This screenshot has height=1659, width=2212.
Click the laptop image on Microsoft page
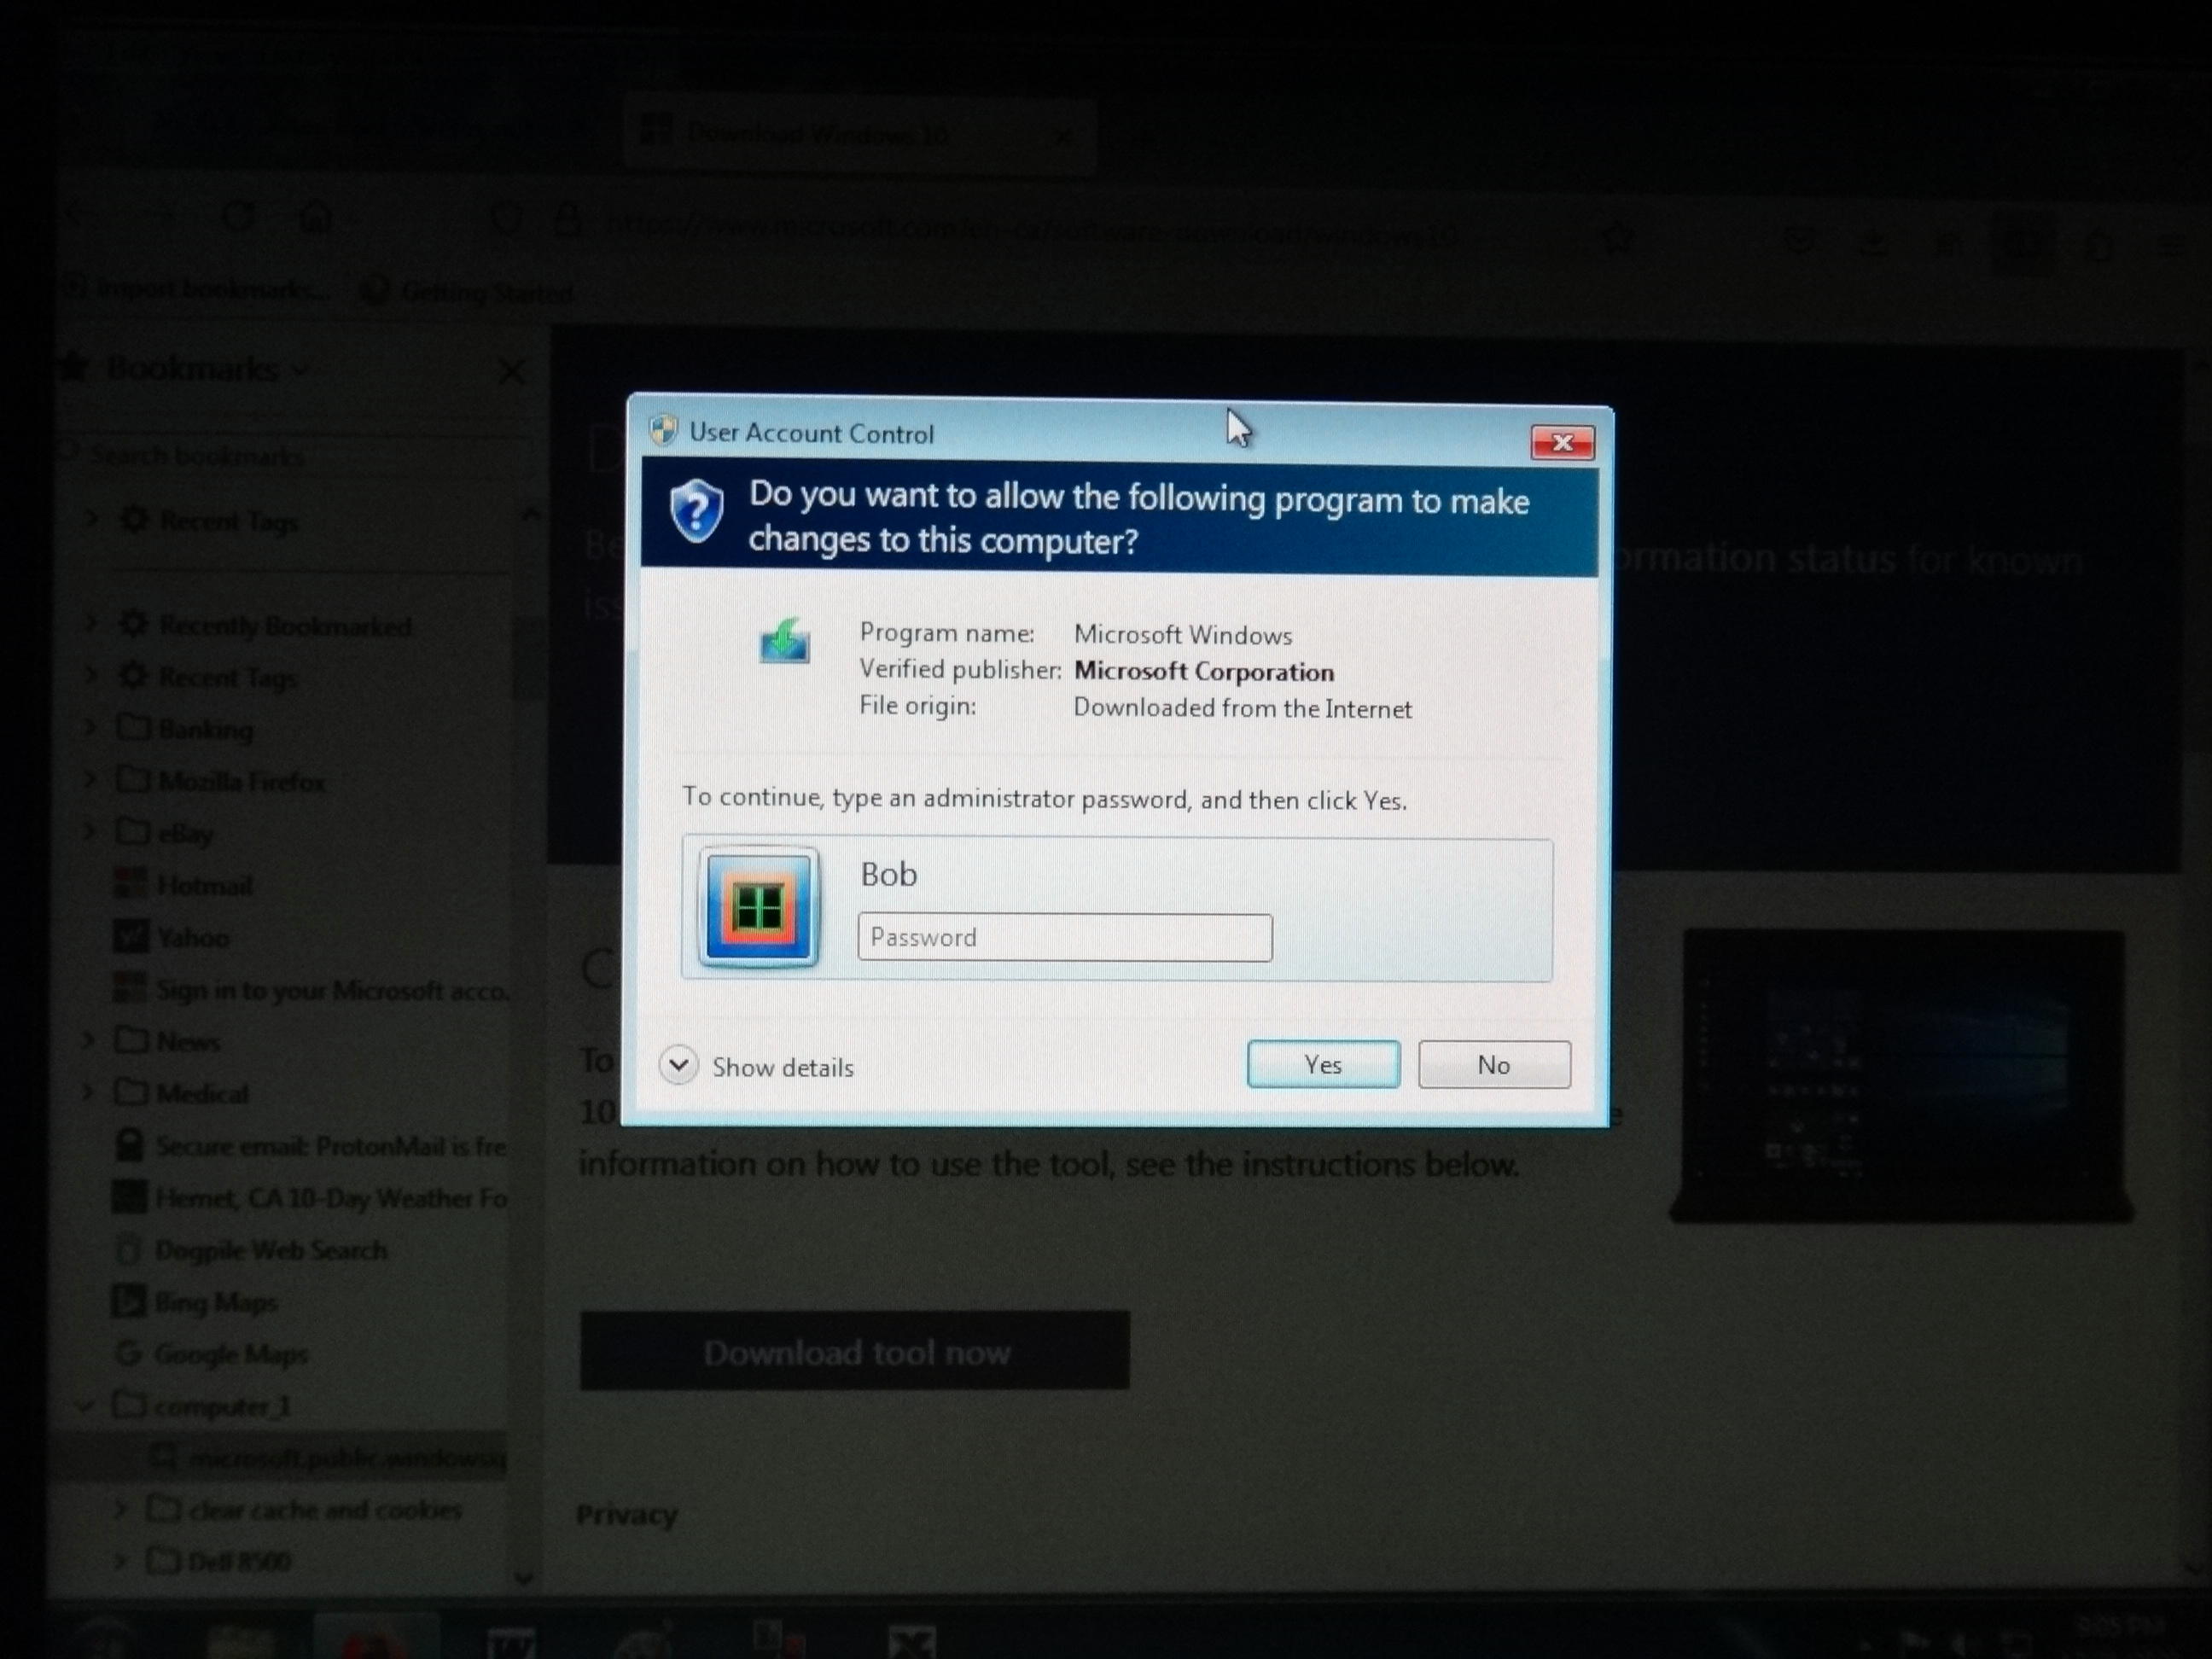pyautogui.click(x=1902, y=1075)
